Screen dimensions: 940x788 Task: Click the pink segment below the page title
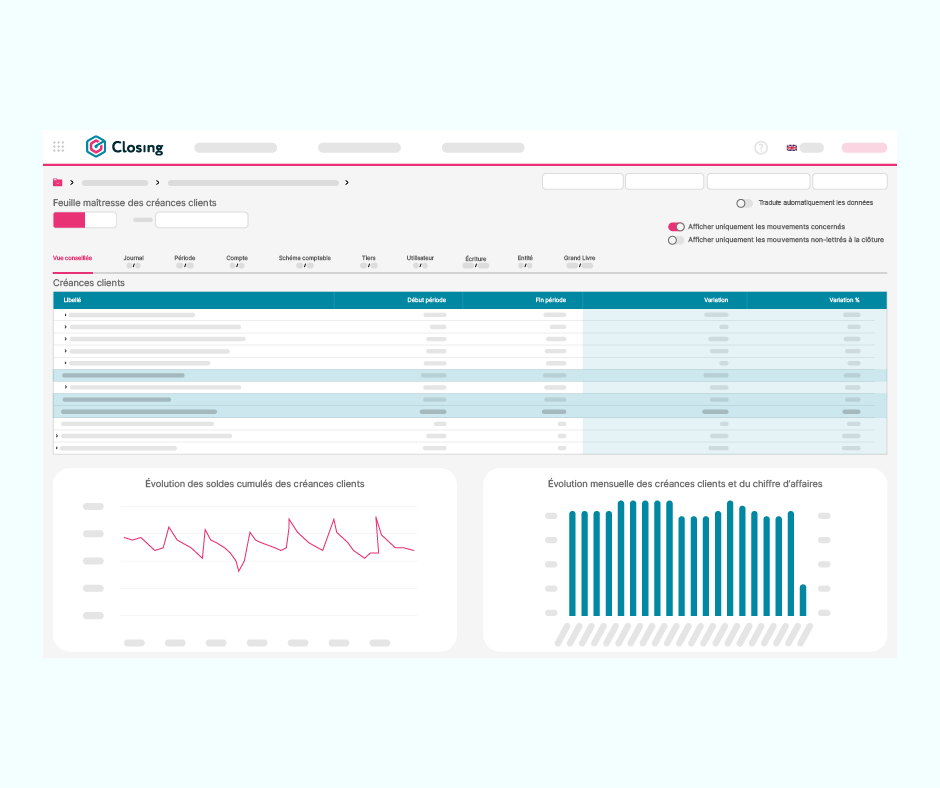point(69,220)
